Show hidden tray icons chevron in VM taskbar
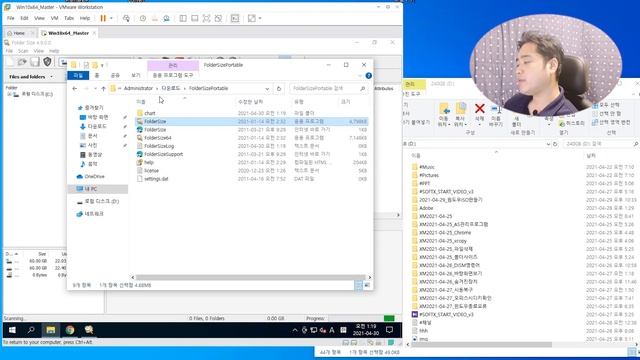The image size is (640, 360). [295, 330]
